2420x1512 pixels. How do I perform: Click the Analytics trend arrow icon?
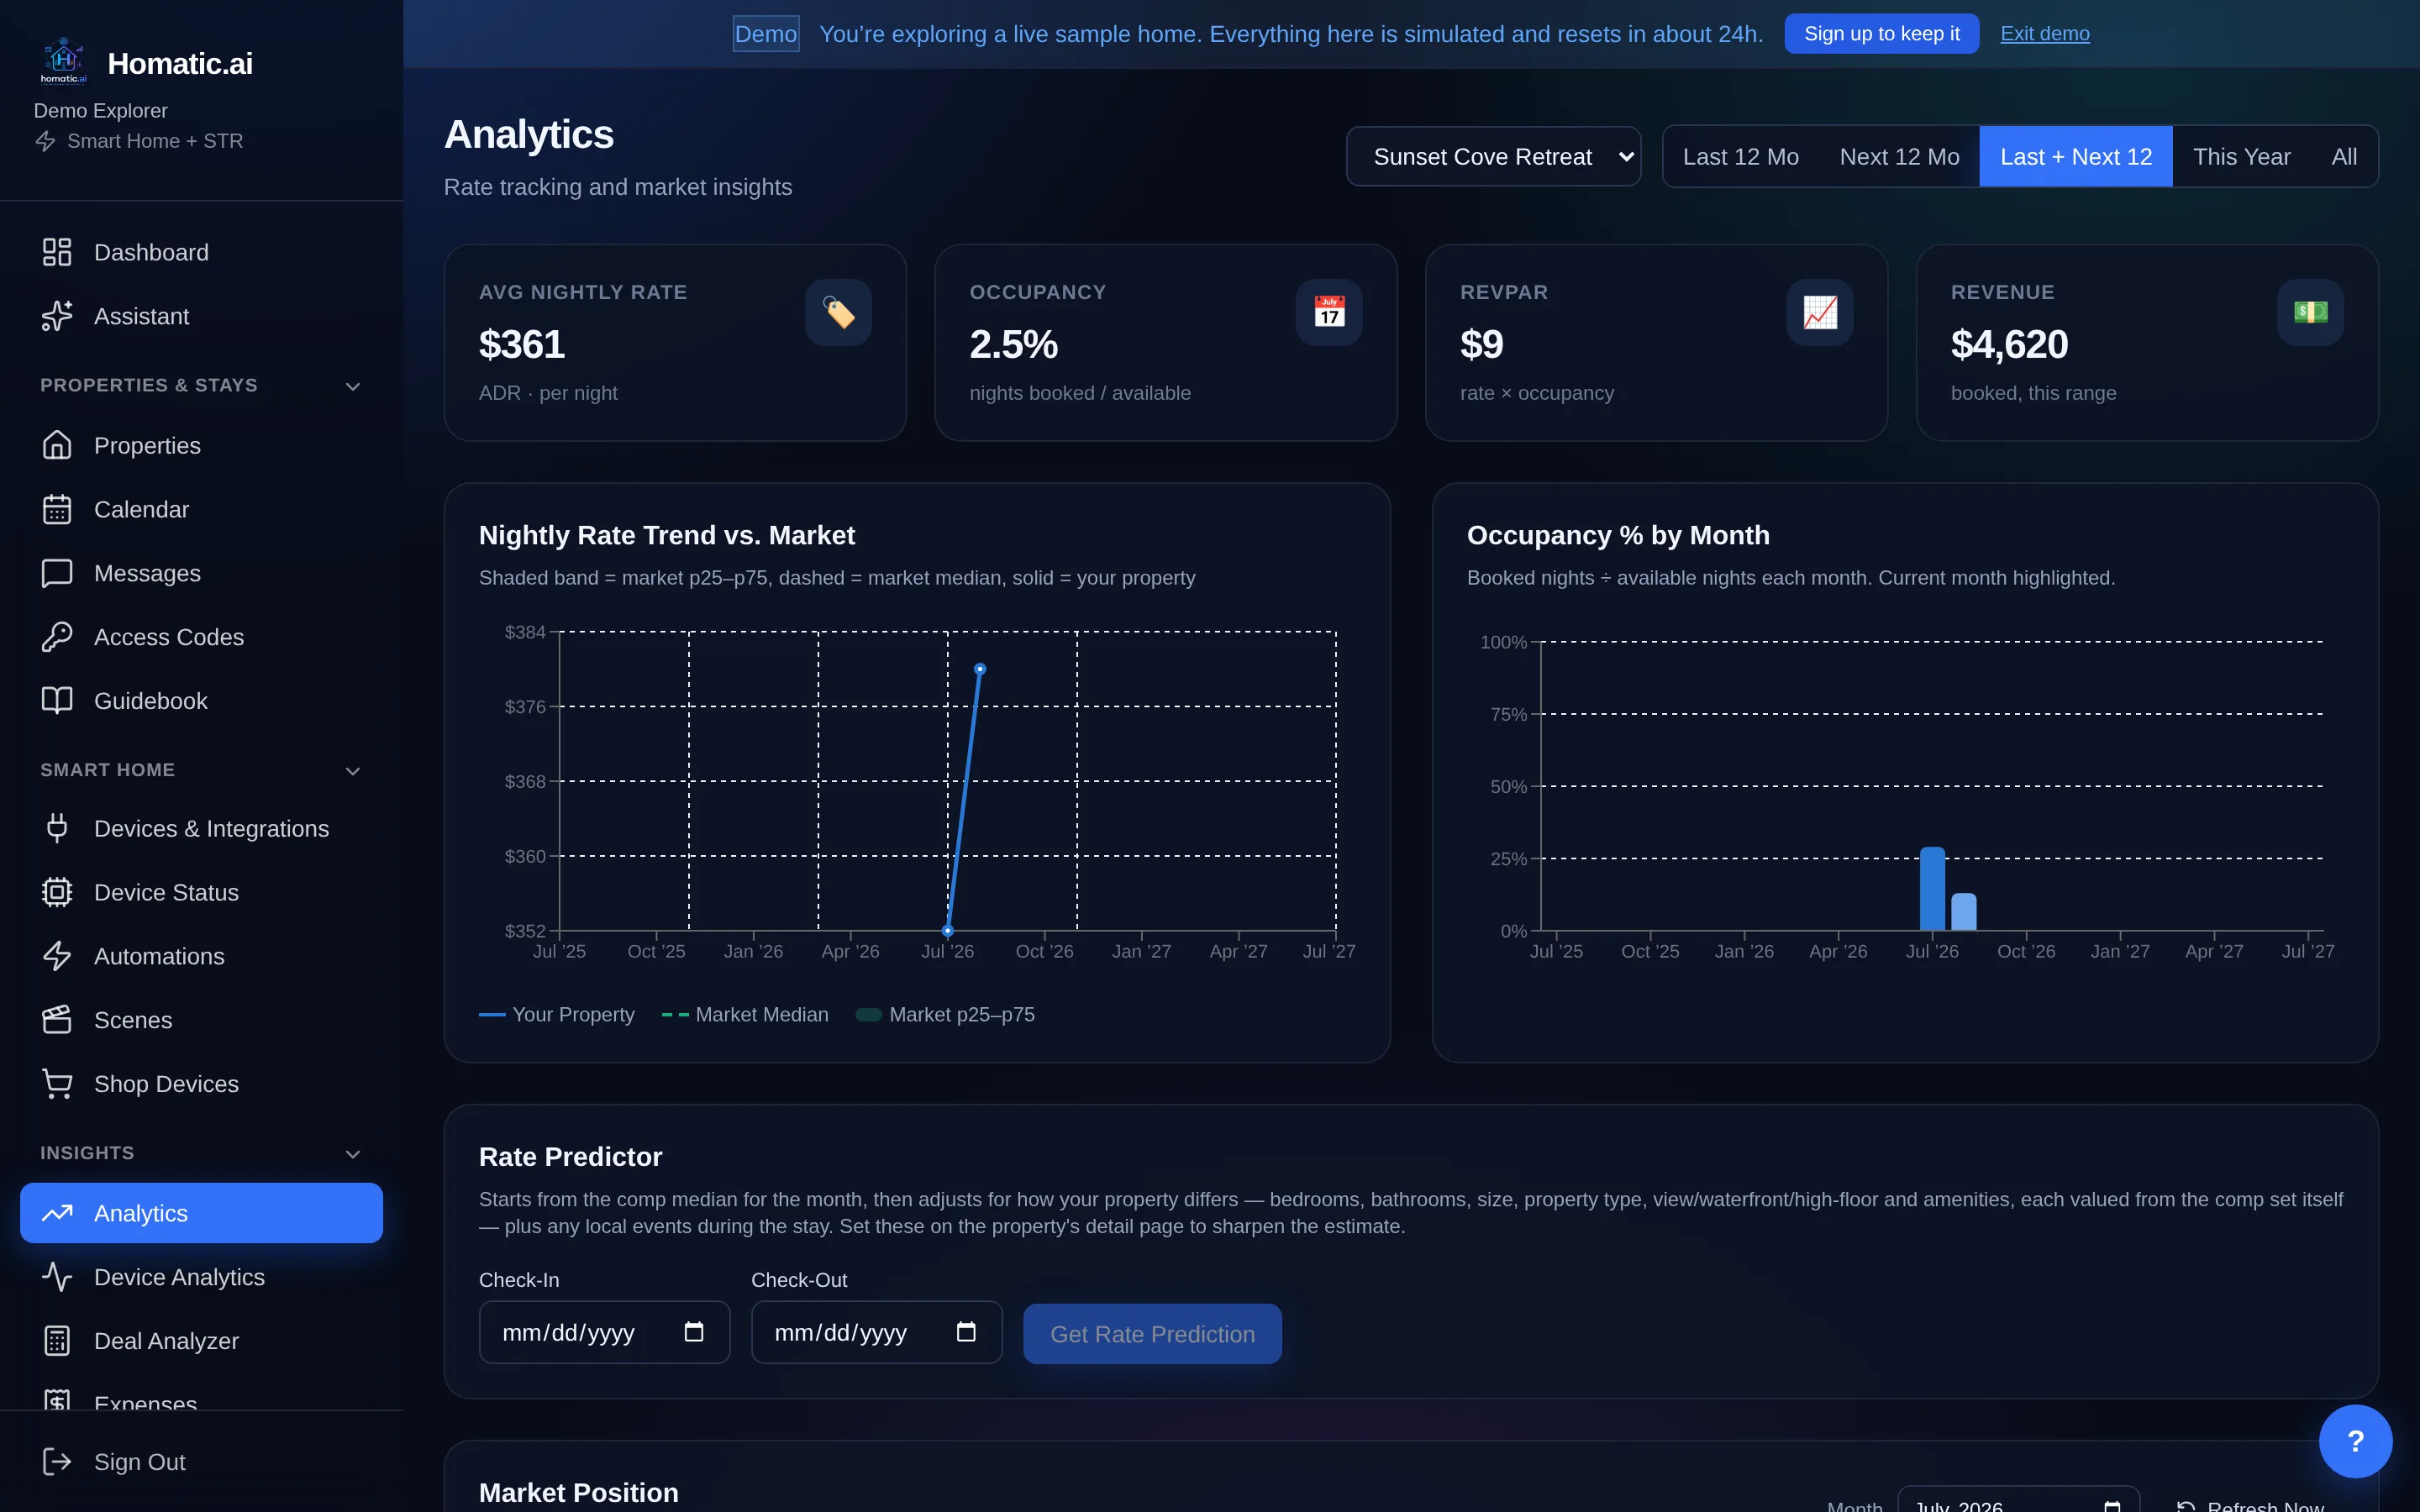(x=57, y=1213)
